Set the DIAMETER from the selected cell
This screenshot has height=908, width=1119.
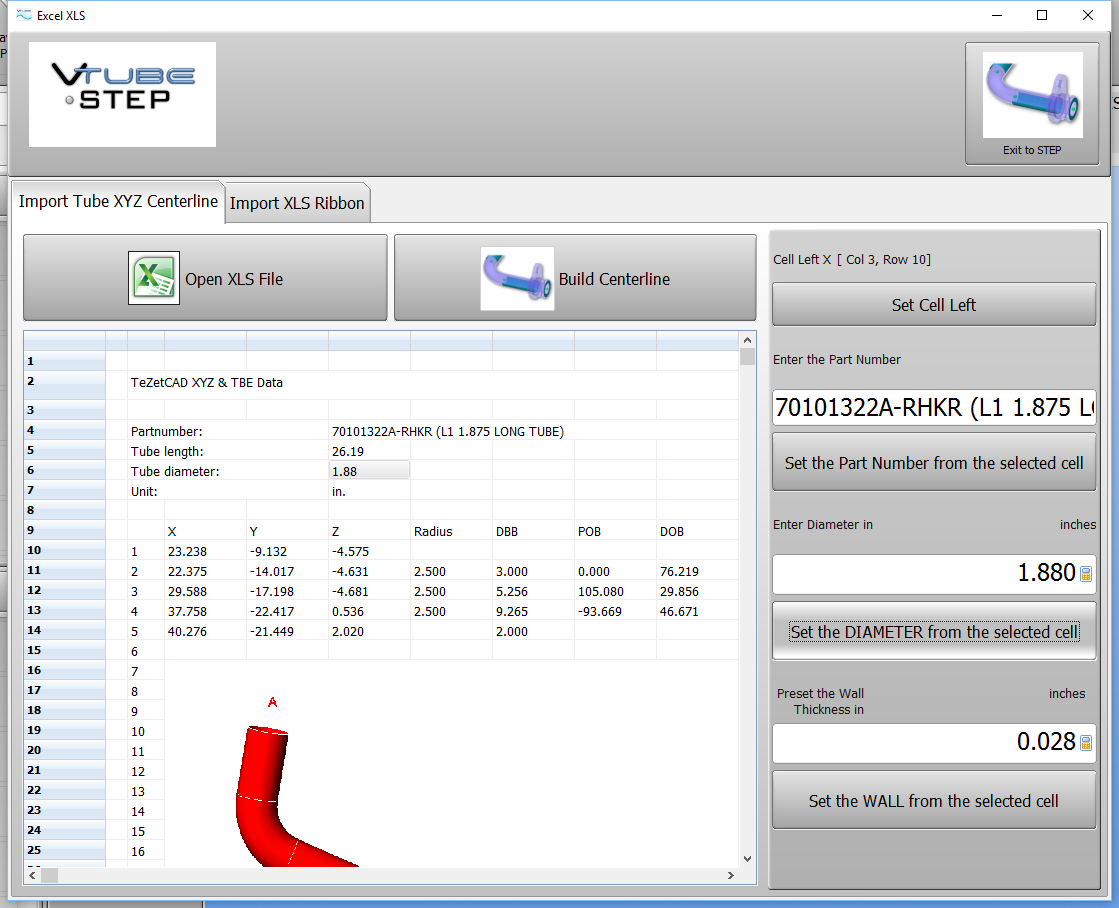coord(934,632)
